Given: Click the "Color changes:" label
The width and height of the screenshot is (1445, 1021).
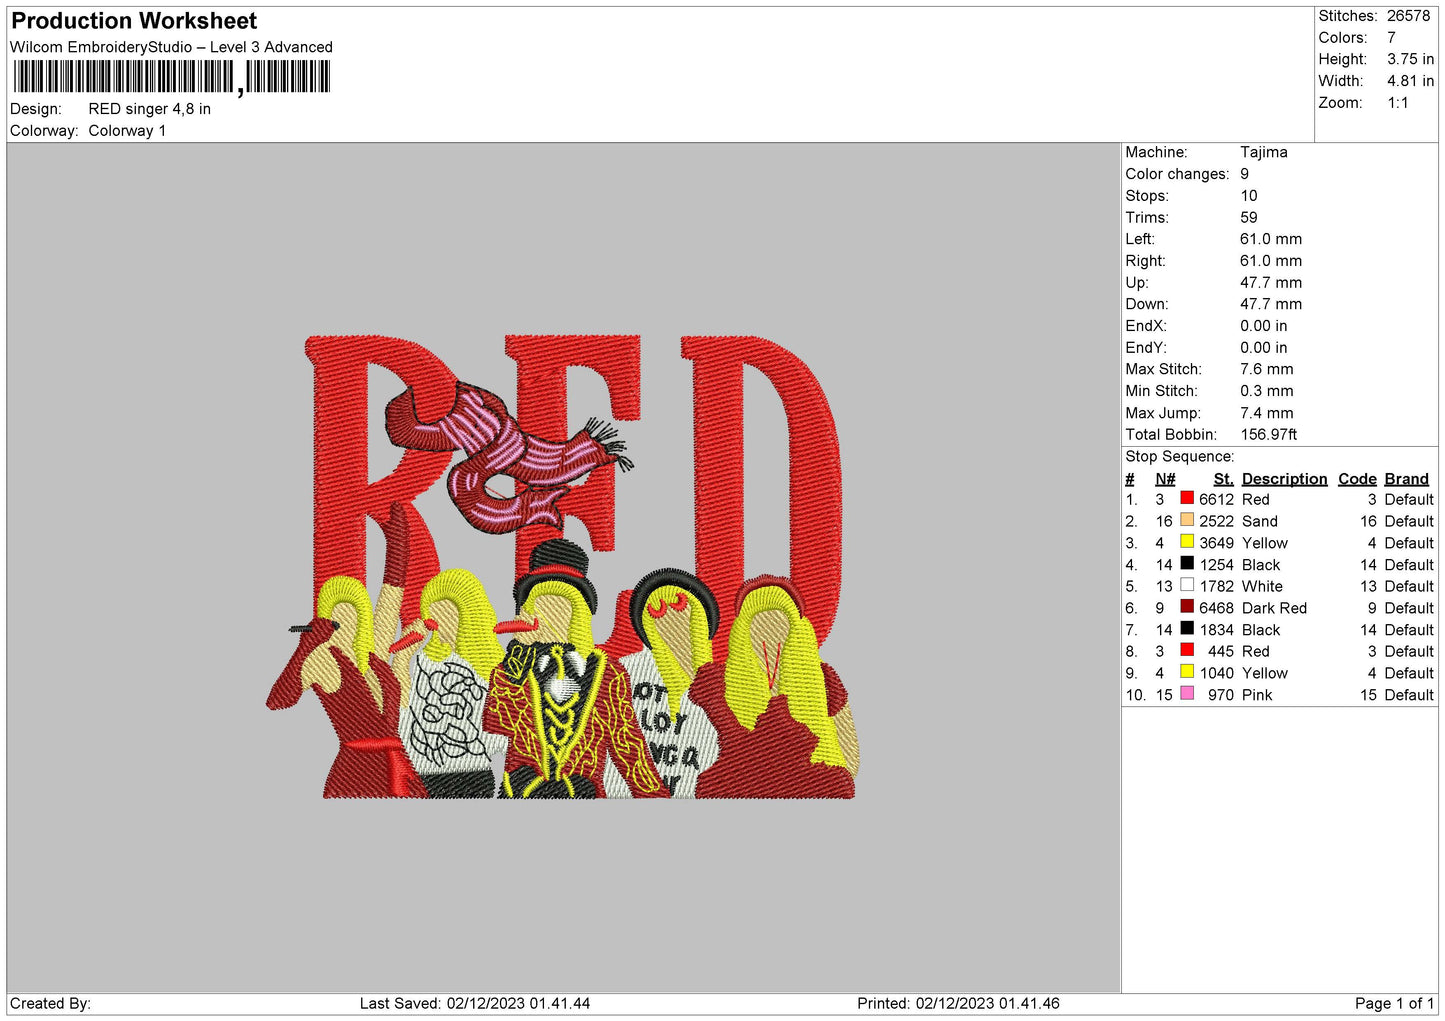Looking at the screenshot, I should (x=1177, y=174).
